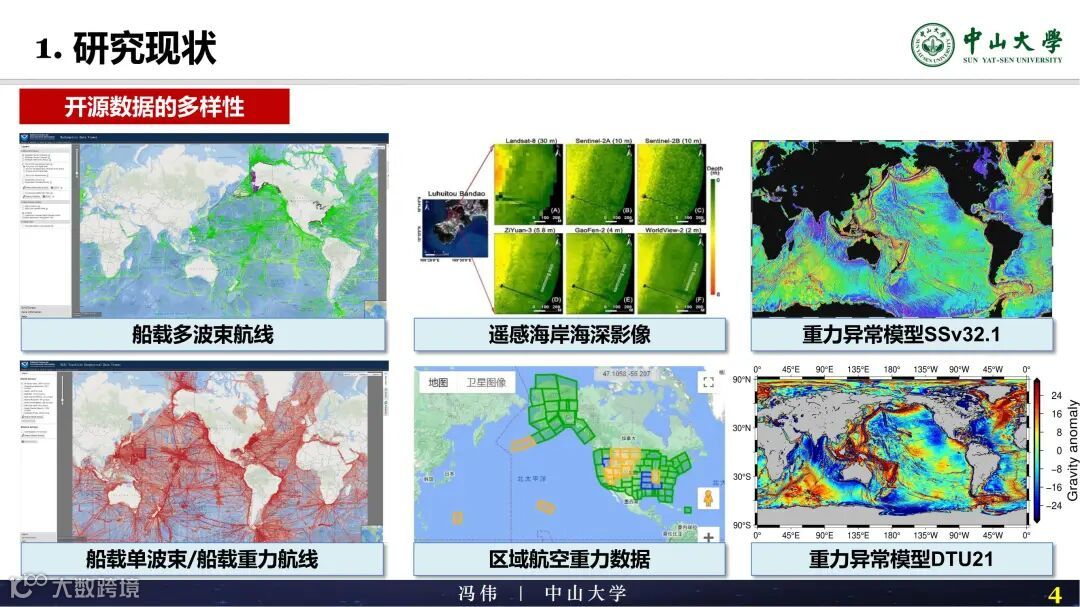Click the 船载单波束/船载重力航线 caption box
Viewport: 1080px width, 607px height.
click(x=202, y=559)
